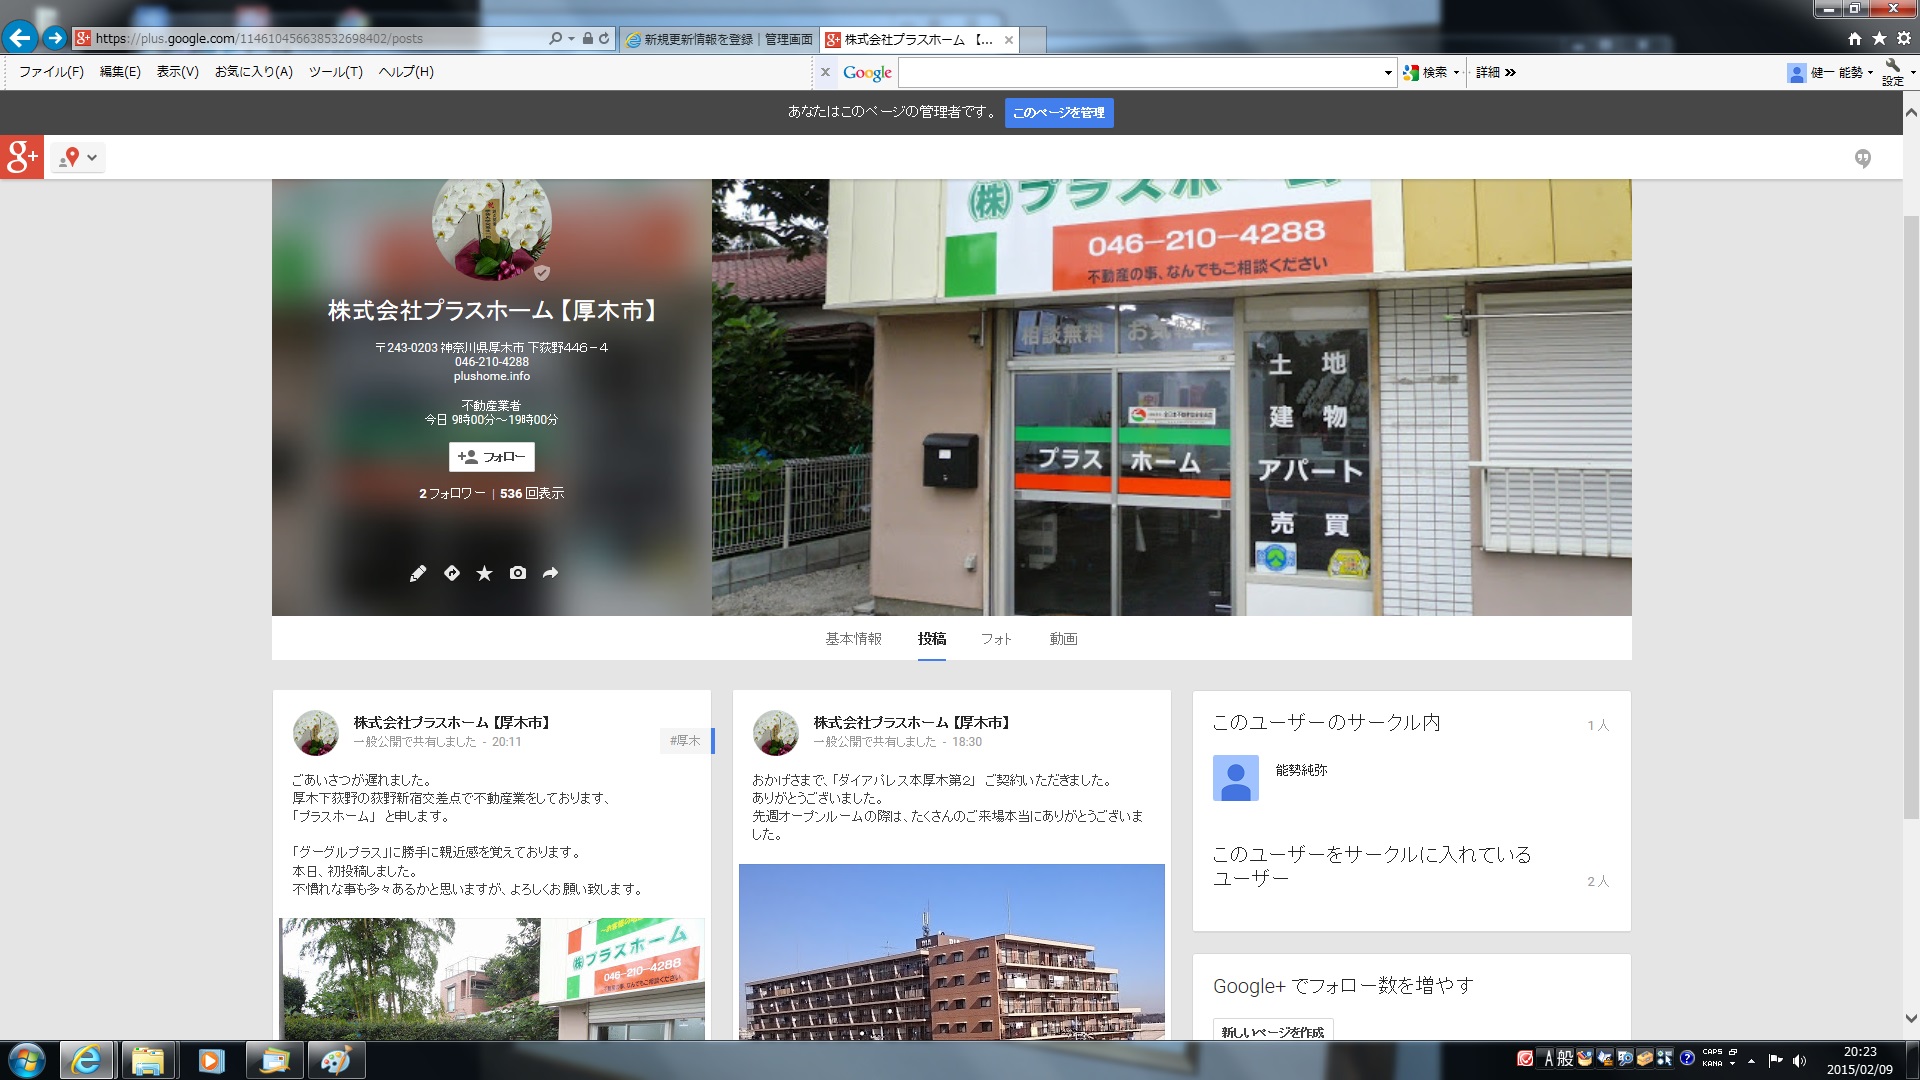1920x1080 pixels.
Task: Click the Action Center flag tray icon
Action: (x=1775, y=1060)
